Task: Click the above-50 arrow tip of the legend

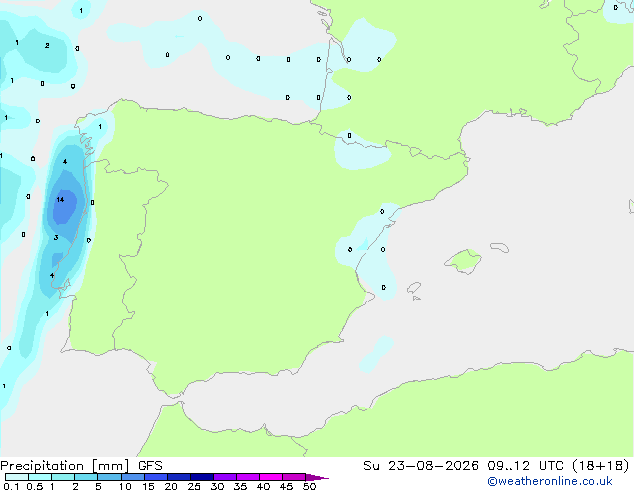Action: (x=317, y=477)
